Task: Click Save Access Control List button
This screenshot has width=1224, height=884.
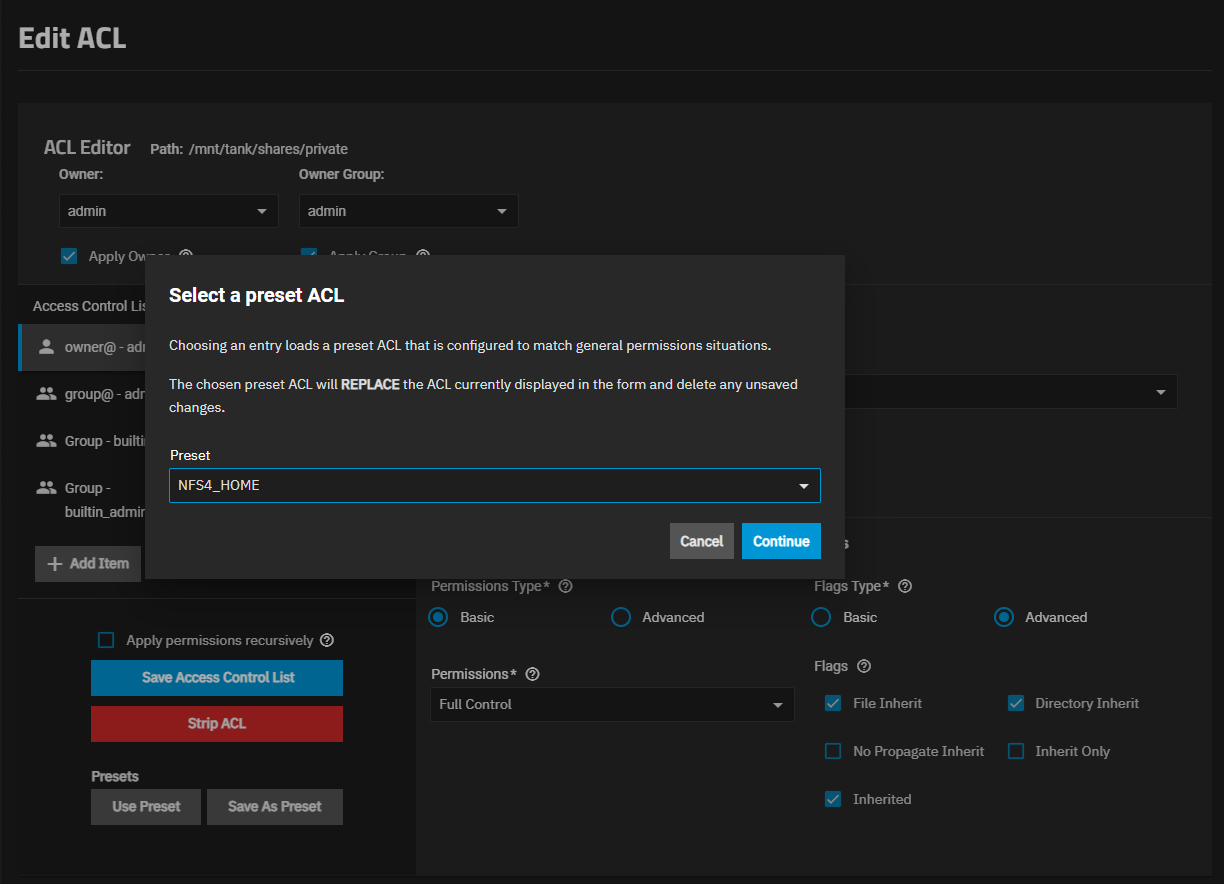Action: coord(217,678)
